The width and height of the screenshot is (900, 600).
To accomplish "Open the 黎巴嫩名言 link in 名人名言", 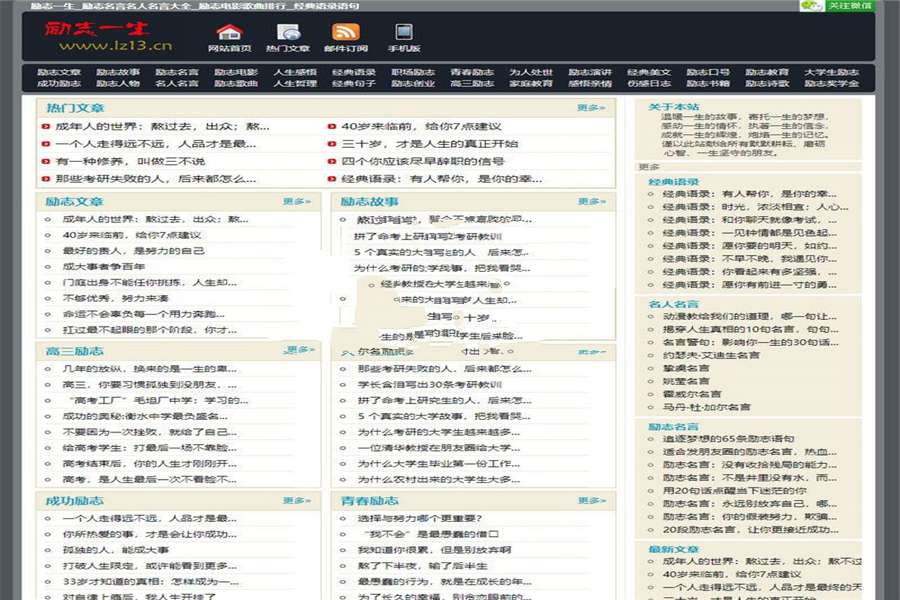I will pyautogui.click(x=685, y=368).
